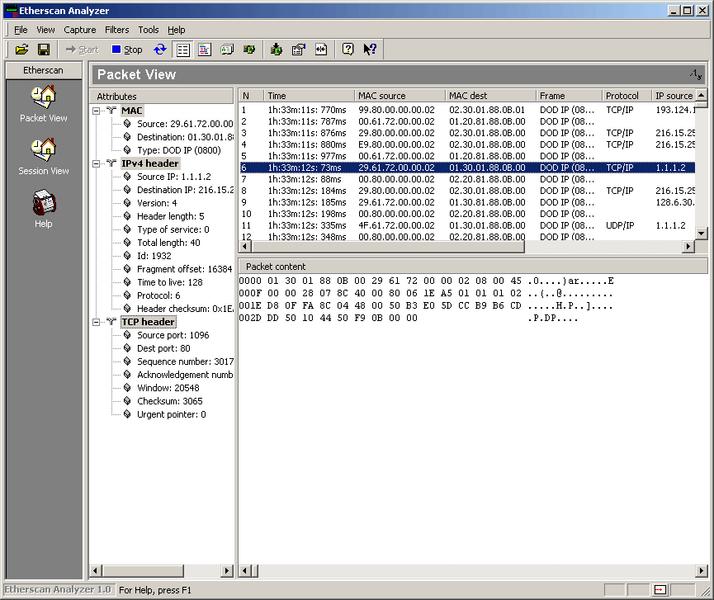Select packet row 8 at 184ms

click(467, 191)
